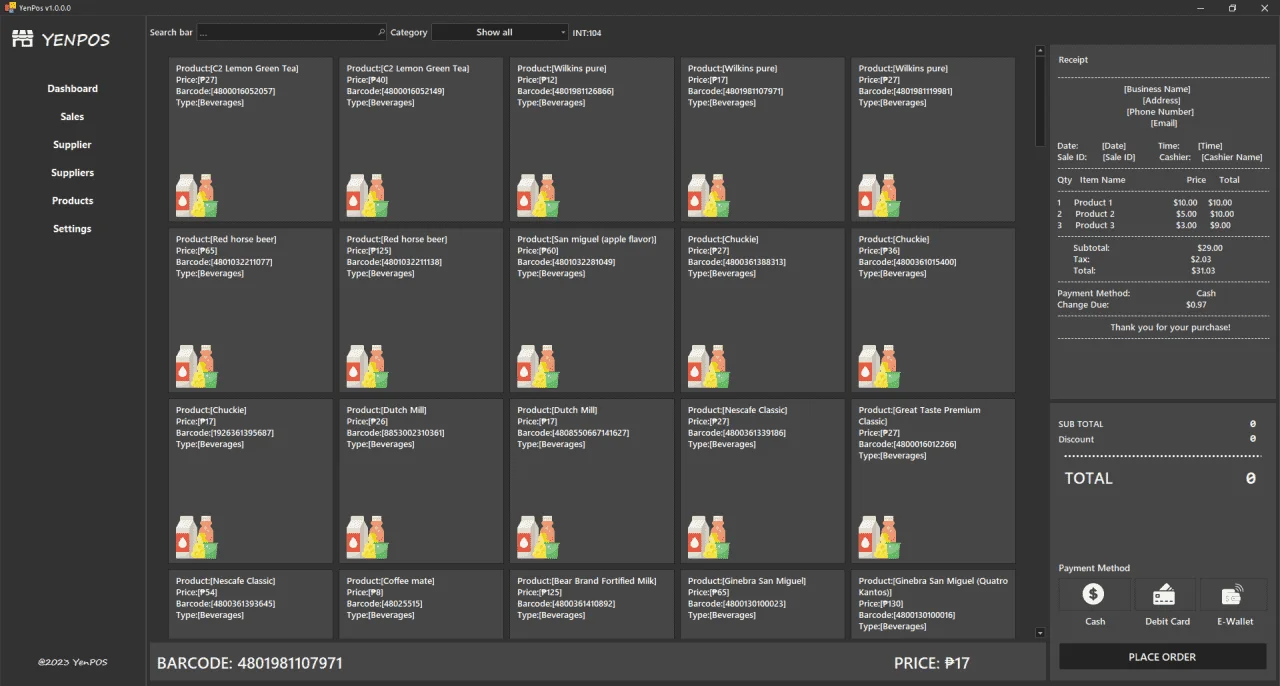Focus the Search bar input field
This screenshot has width=1280, height=686.
(x=291, y=32)
